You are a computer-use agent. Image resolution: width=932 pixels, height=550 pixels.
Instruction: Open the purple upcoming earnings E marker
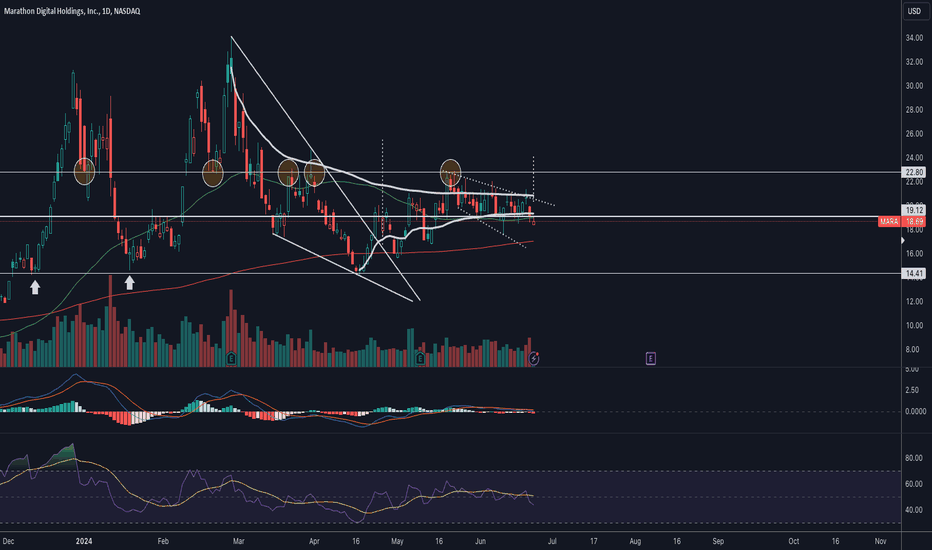651,358
